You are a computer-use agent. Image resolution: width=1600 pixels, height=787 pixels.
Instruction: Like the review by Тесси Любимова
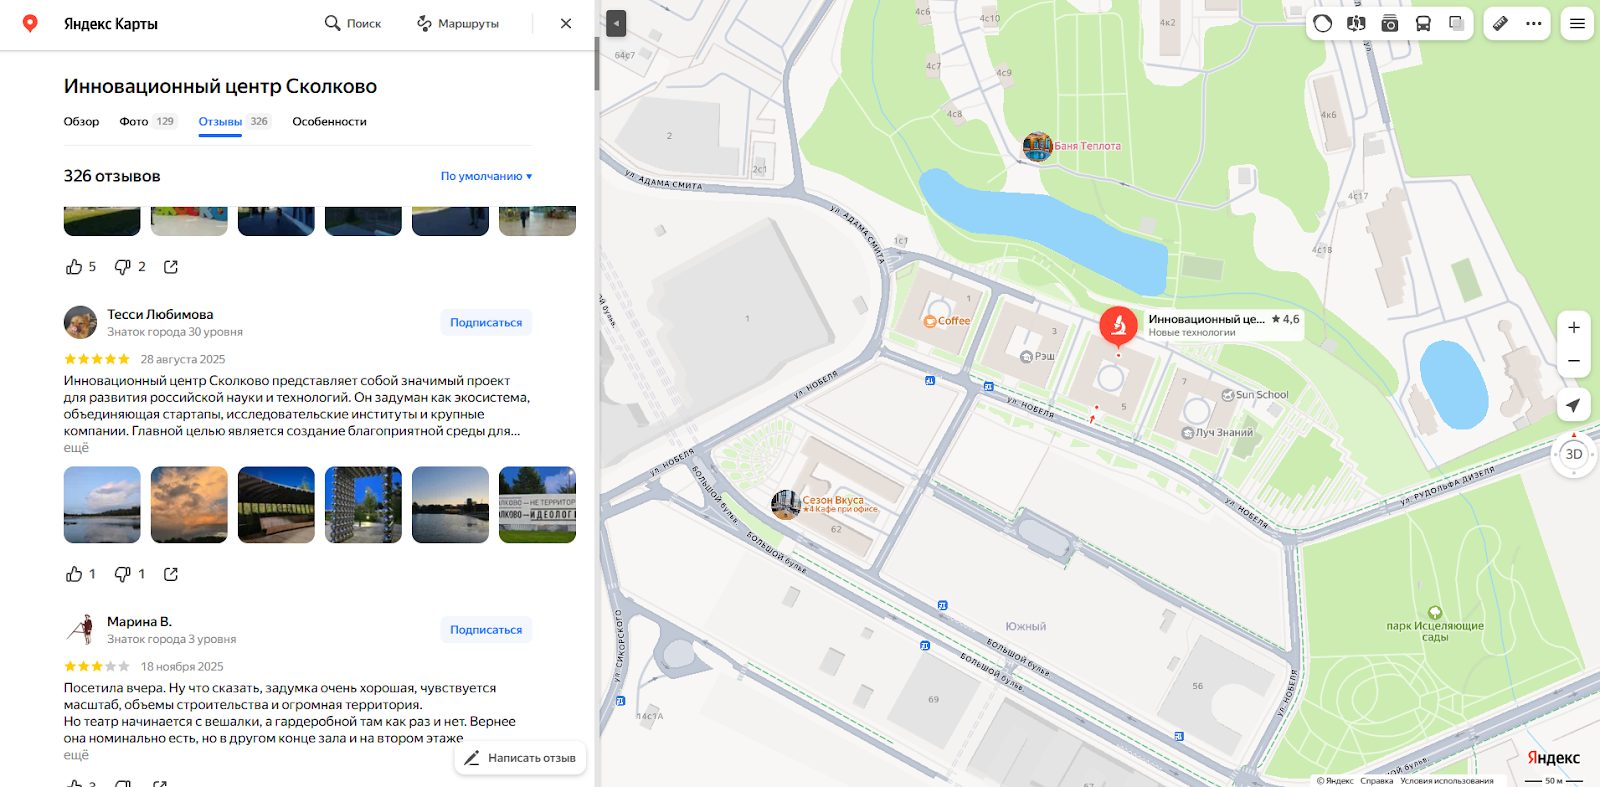[75, 574]
